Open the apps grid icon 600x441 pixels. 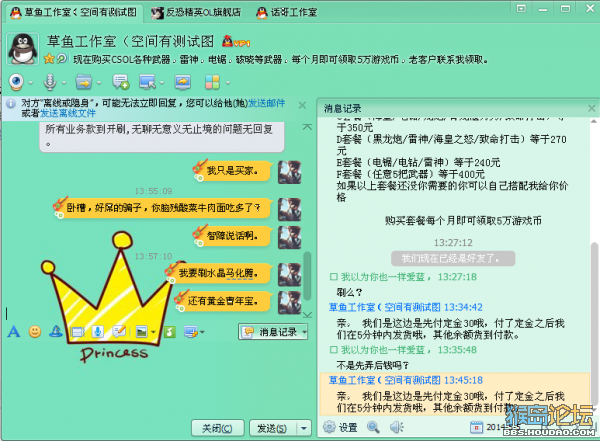(212, 82)
